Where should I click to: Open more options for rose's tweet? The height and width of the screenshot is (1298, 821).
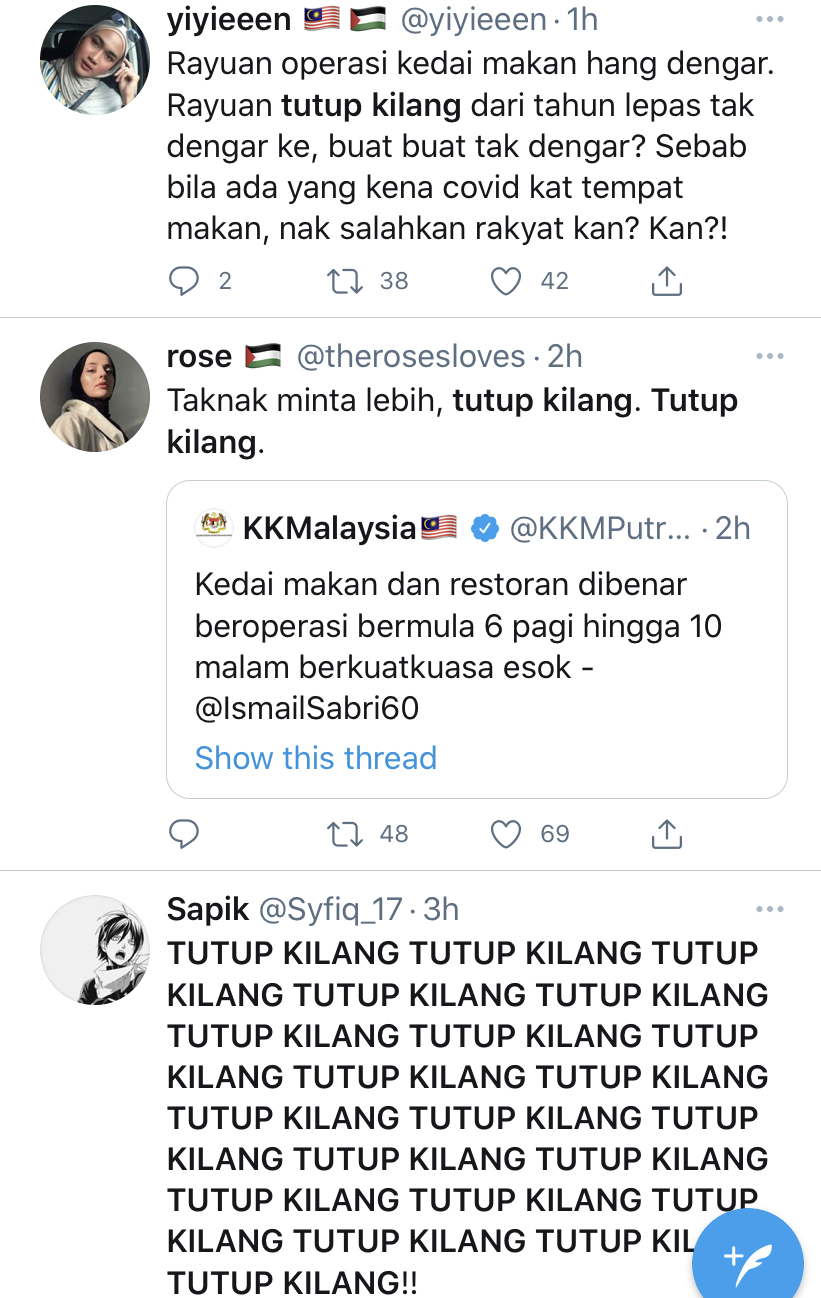tap(770, 356)
